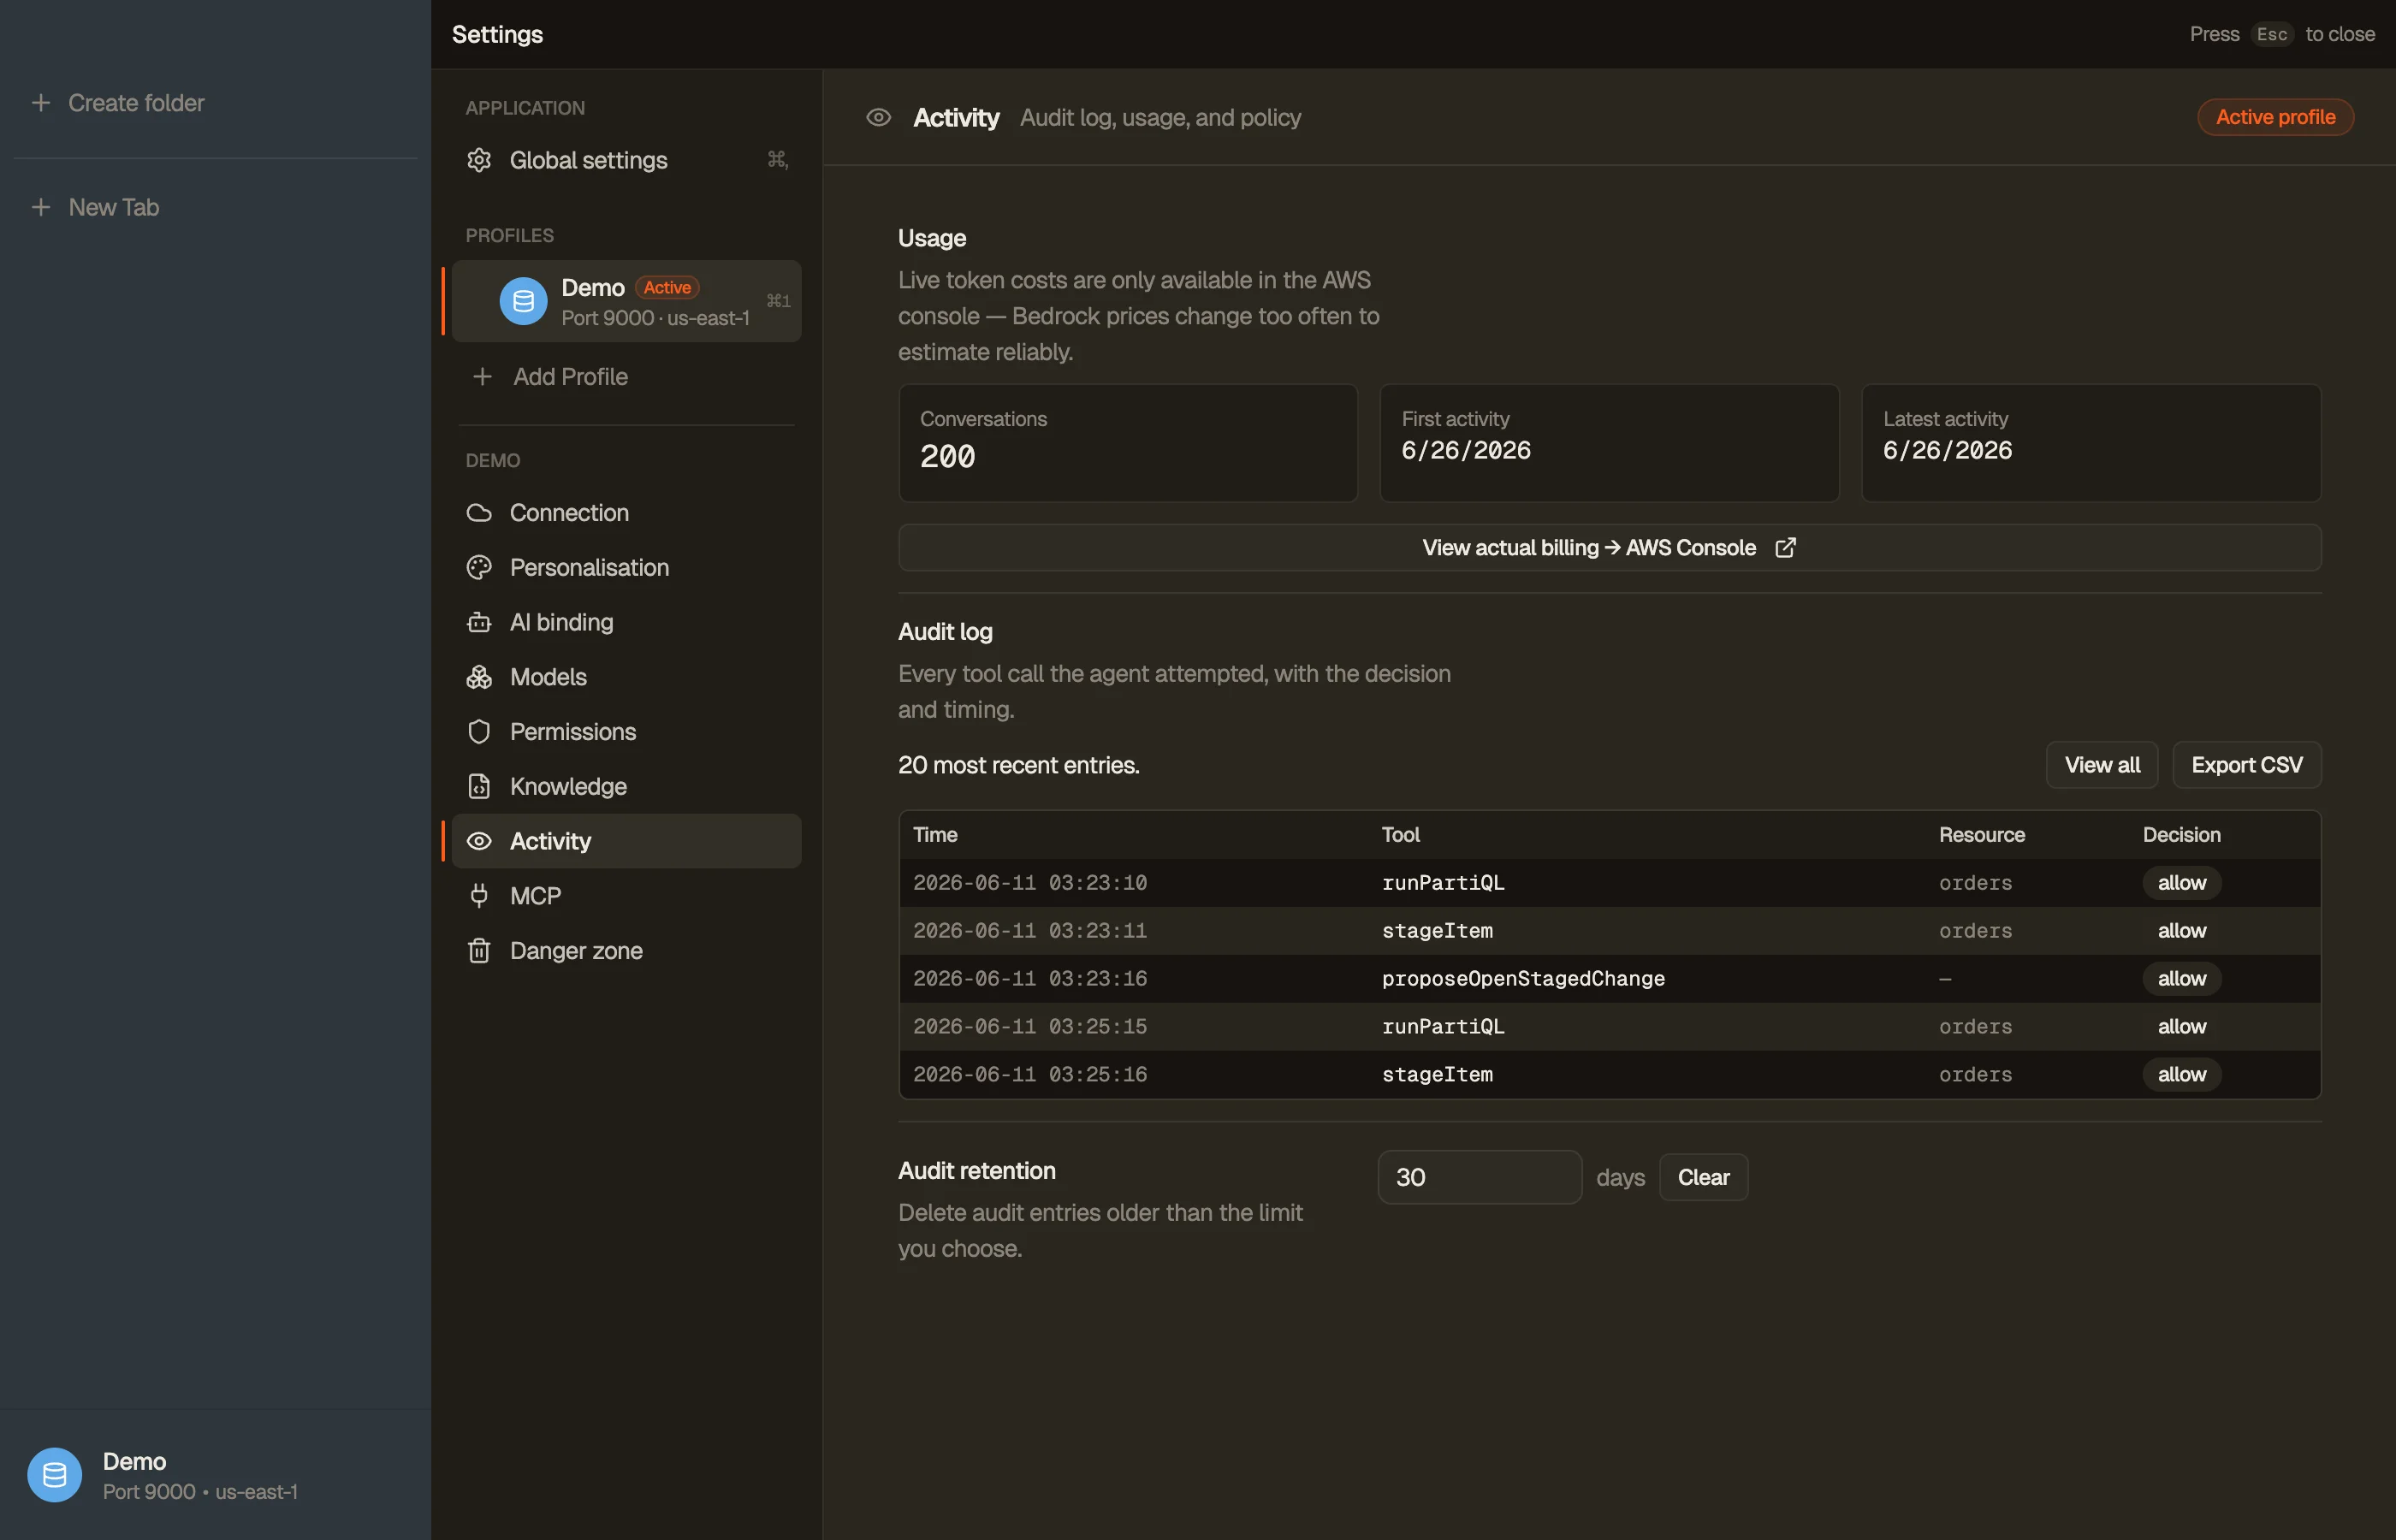Click the Active tag beside Demo
This screenshot has width=2396, height=1540.
667,288
